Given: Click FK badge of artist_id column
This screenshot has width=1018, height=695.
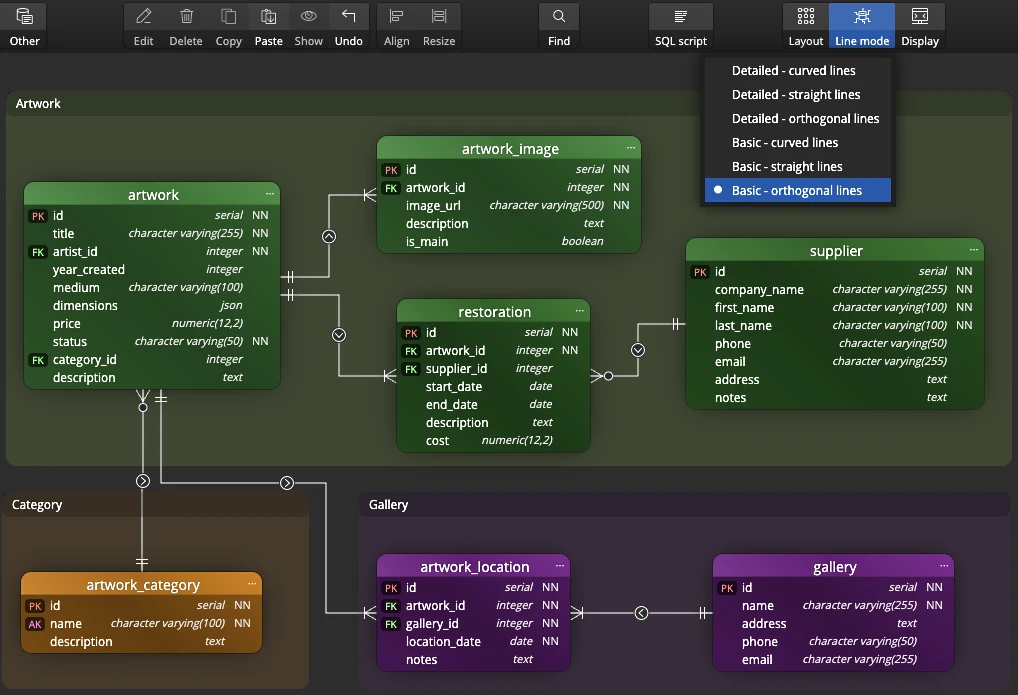Looking at the screenshot, I should coord(38,252).
